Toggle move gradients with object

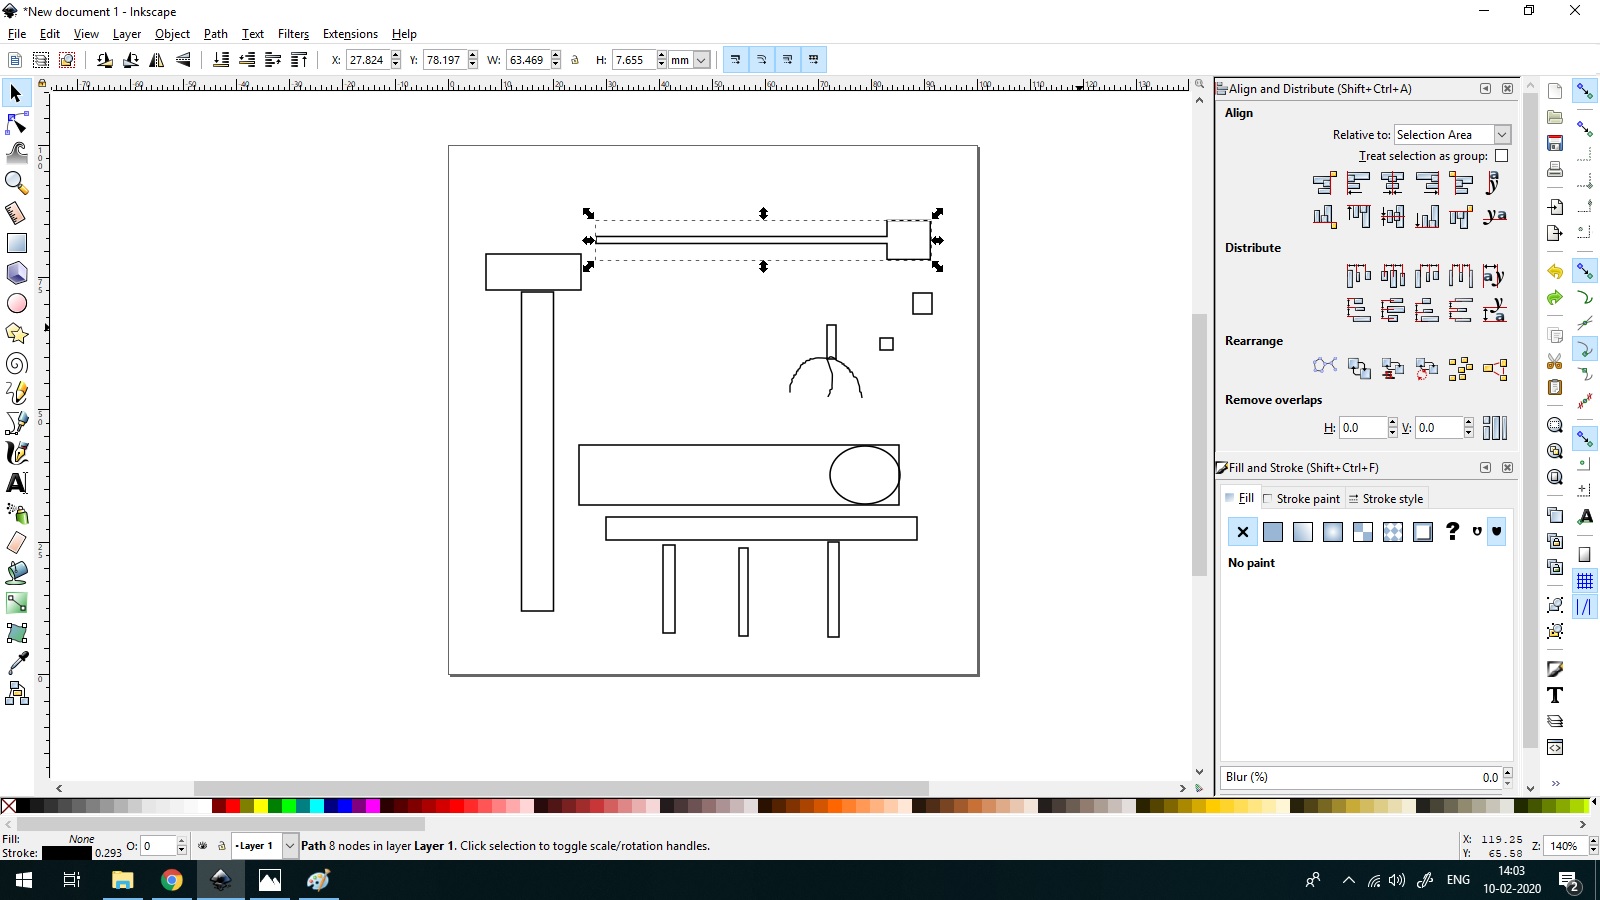(787, 60)
